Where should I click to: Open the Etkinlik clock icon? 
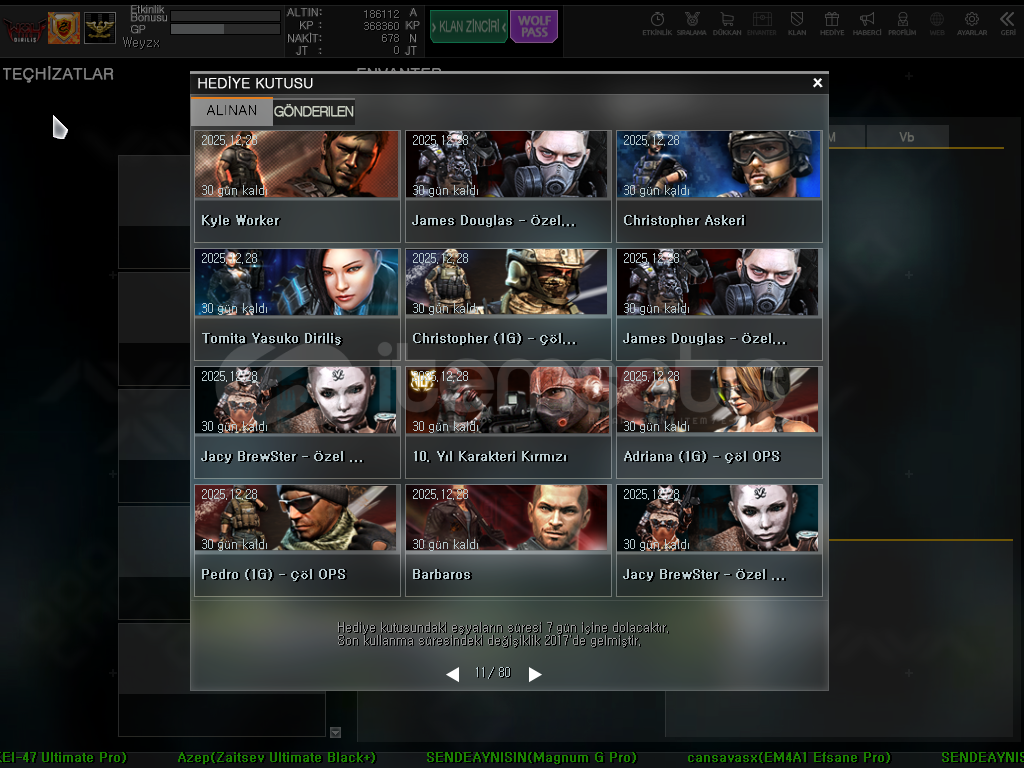point(657,24)
